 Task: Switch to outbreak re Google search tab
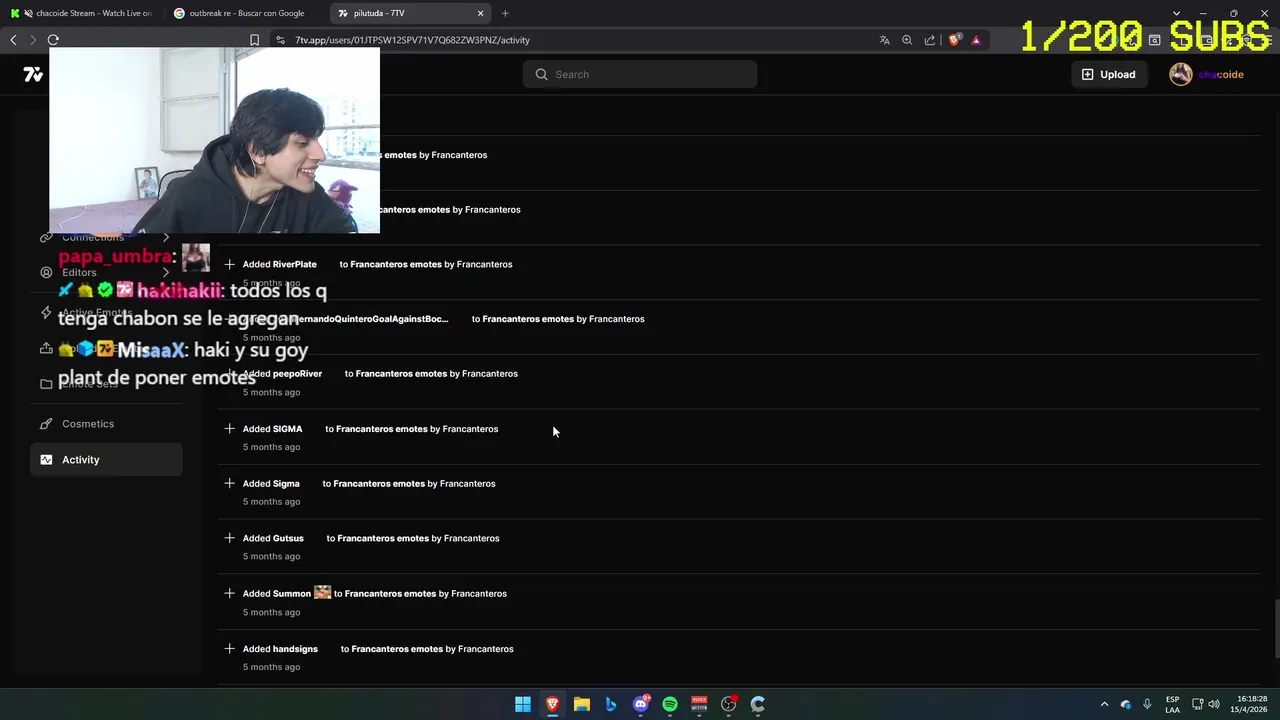tap(245, 13)
